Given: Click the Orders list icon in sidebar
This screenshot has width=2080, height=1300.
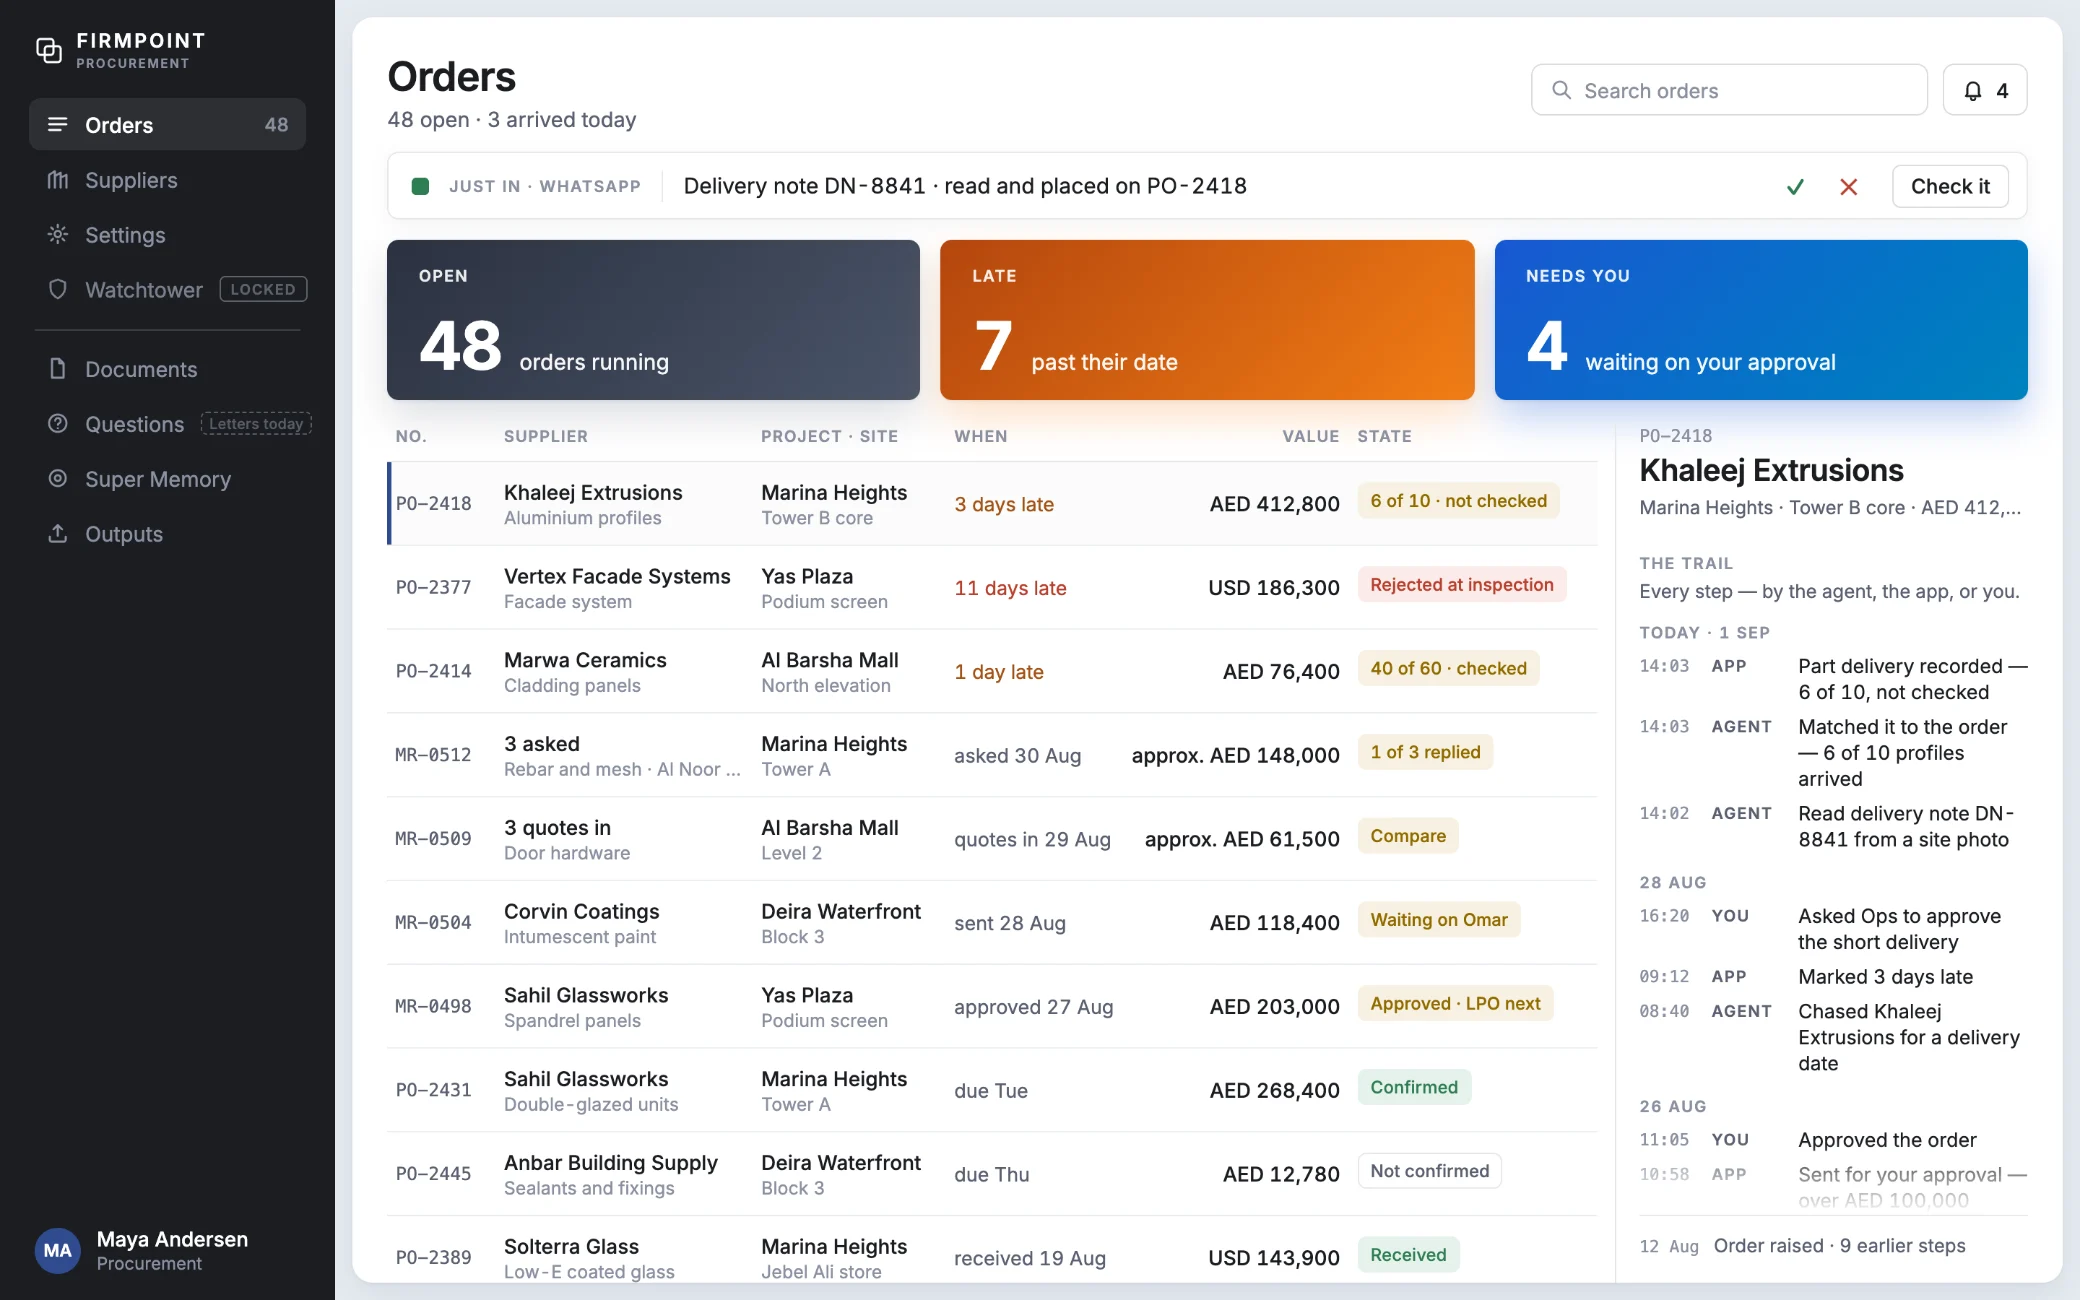Looking at the screenshot, I should coord(58,125).
